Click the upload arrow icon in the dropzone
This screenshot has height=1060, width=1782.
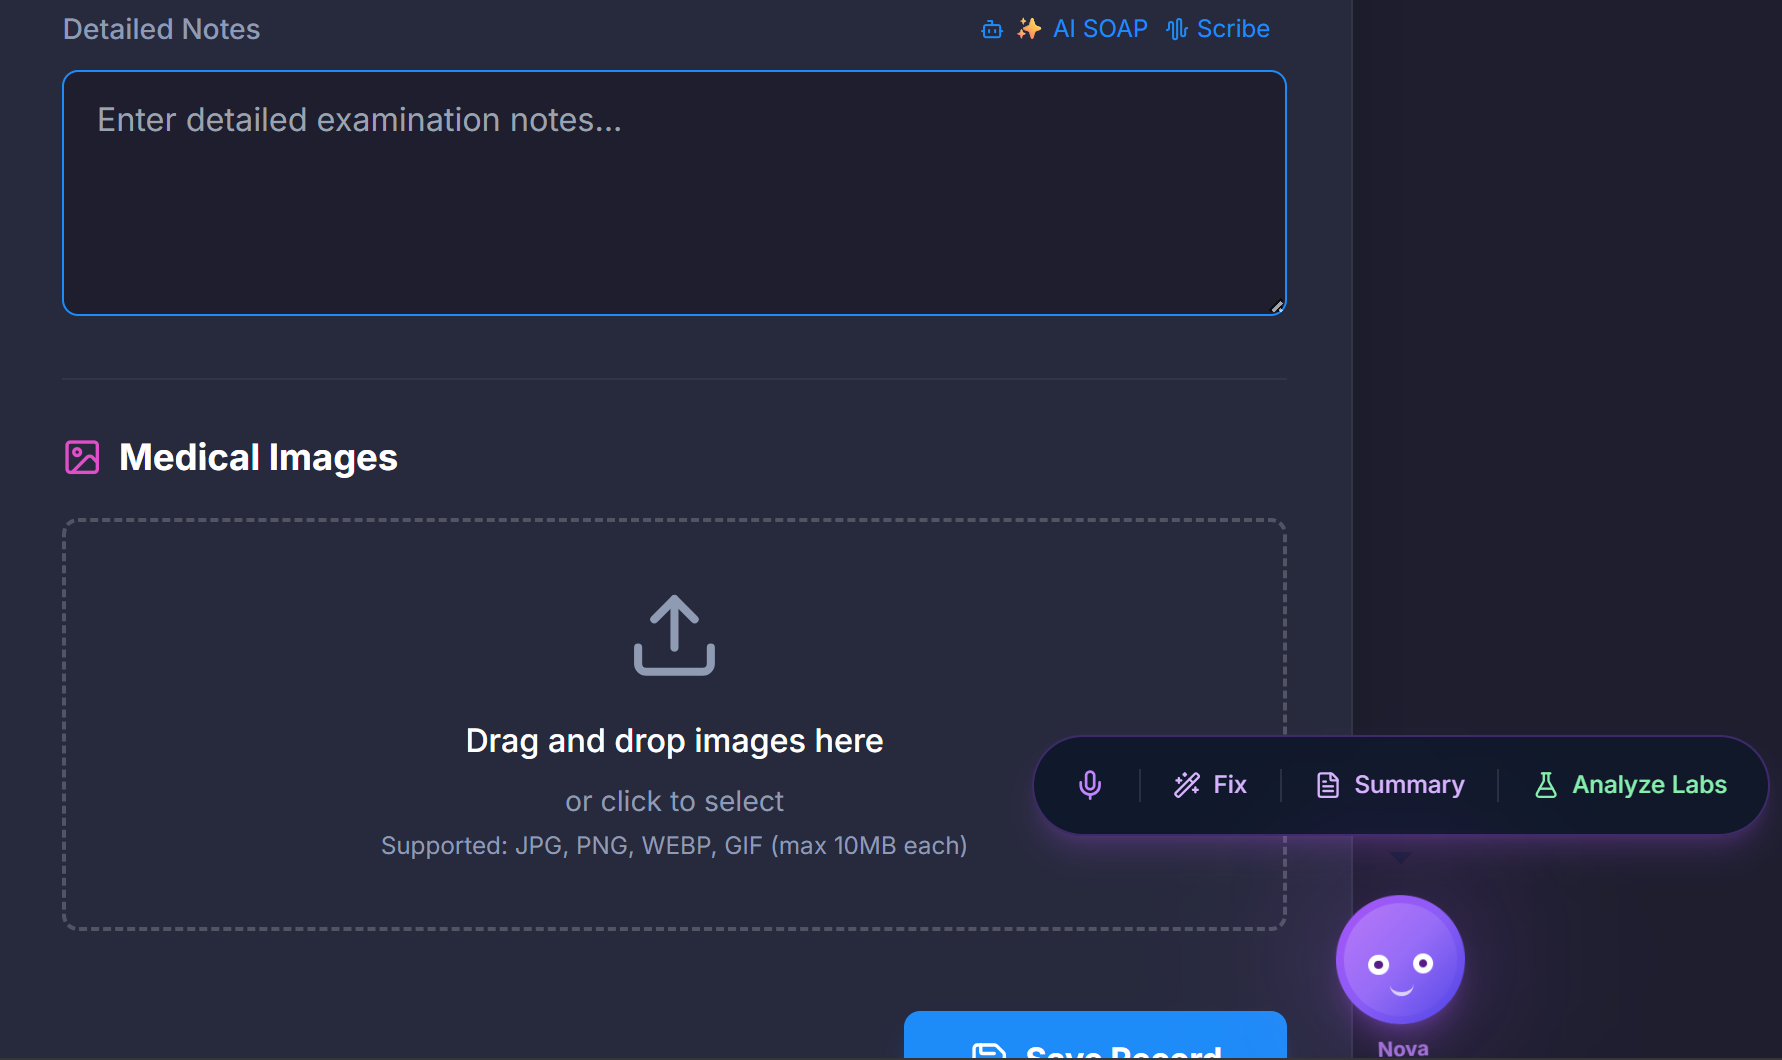[673, 636]
